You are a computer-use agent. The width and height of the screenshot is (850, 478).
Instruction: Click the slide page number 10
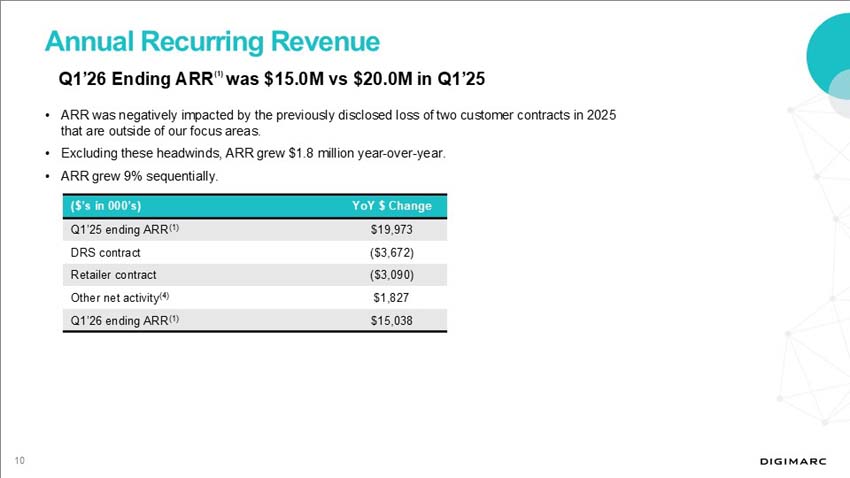(x=20, y=461)
